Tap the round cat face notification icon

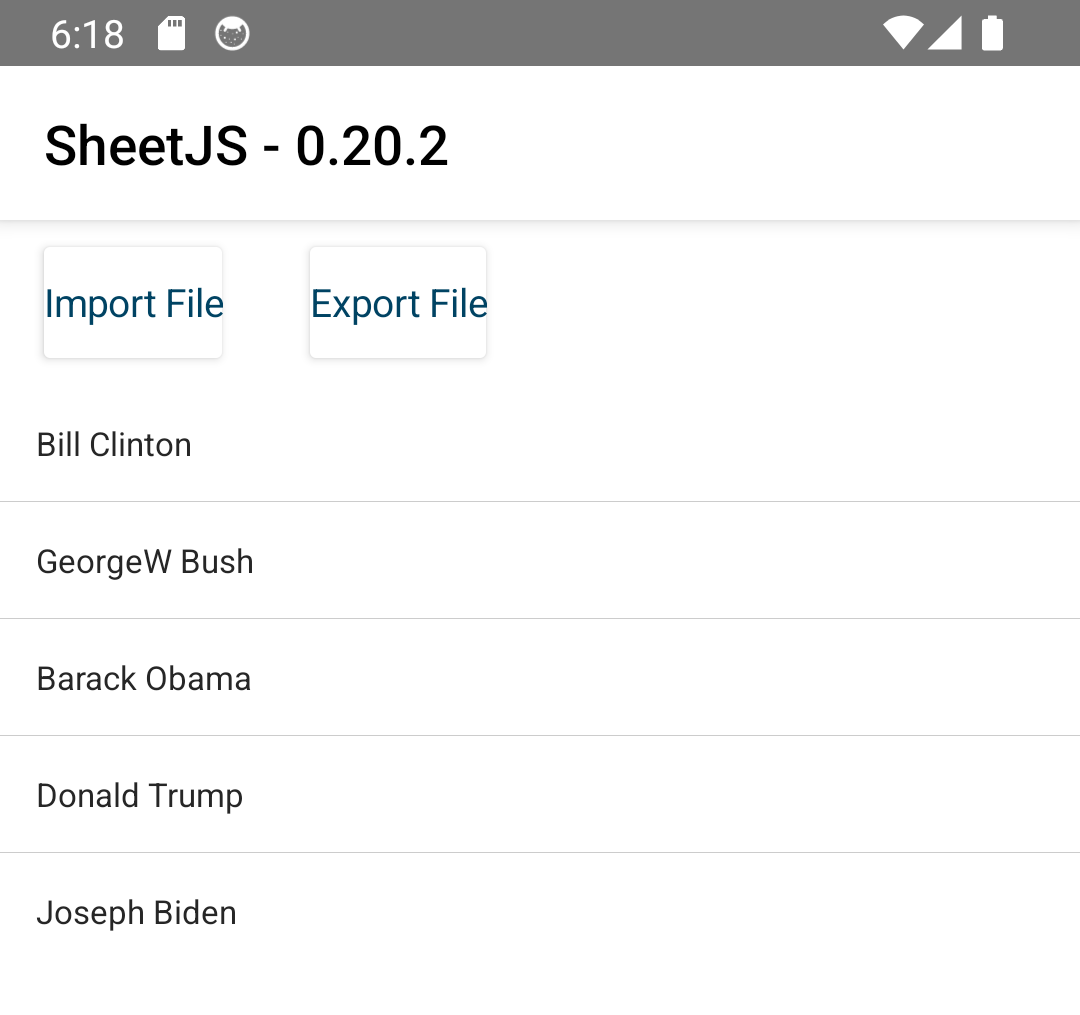pyautogui.click(x=232, y=34)
